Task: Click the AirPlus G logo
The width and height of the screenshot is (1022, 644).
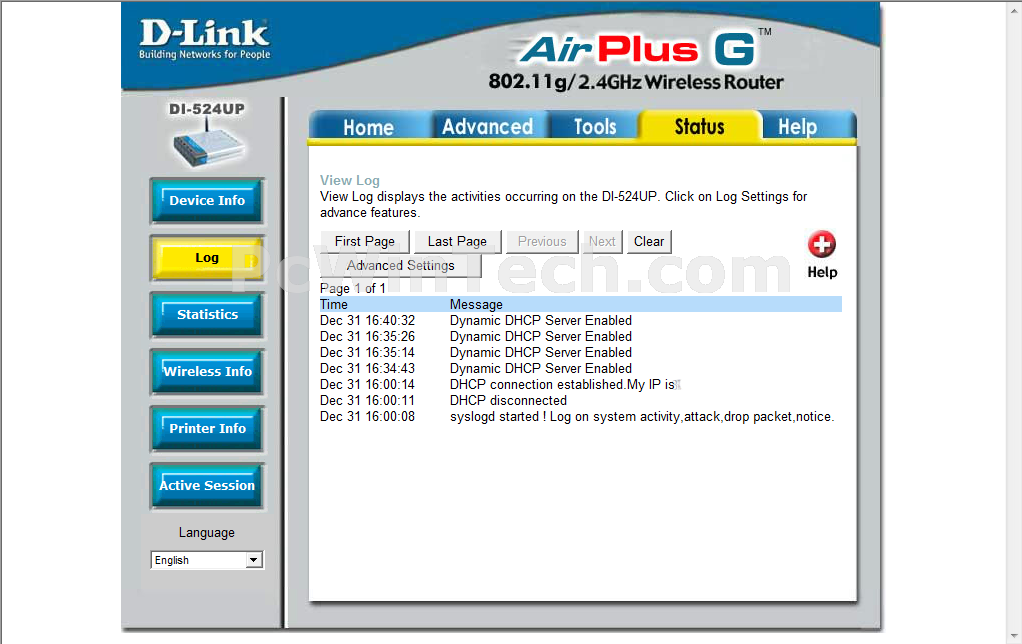Action: click(x=638, y=49)
